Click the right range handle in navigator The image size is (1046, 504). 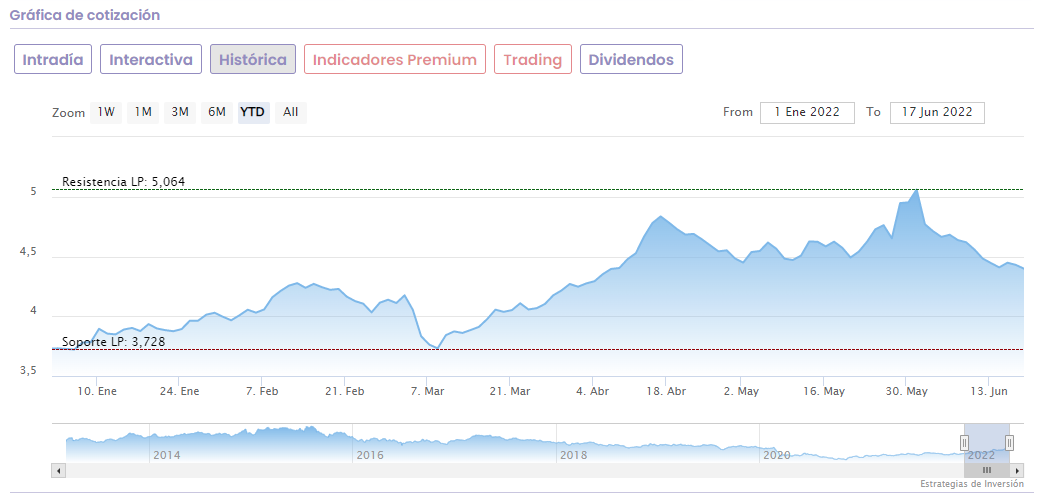[x=1009, y=443]
